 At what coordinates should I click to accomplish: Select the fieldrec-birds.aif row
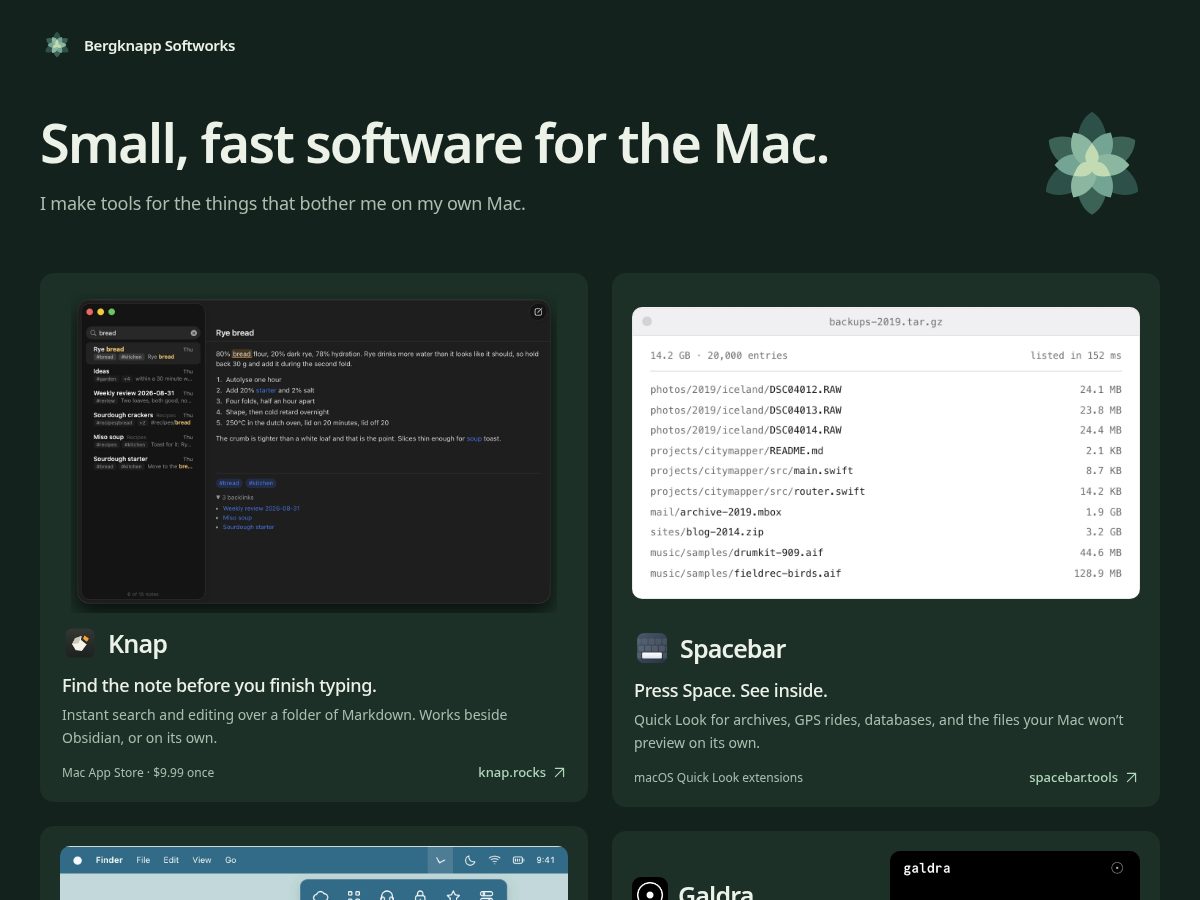(886, 574)
